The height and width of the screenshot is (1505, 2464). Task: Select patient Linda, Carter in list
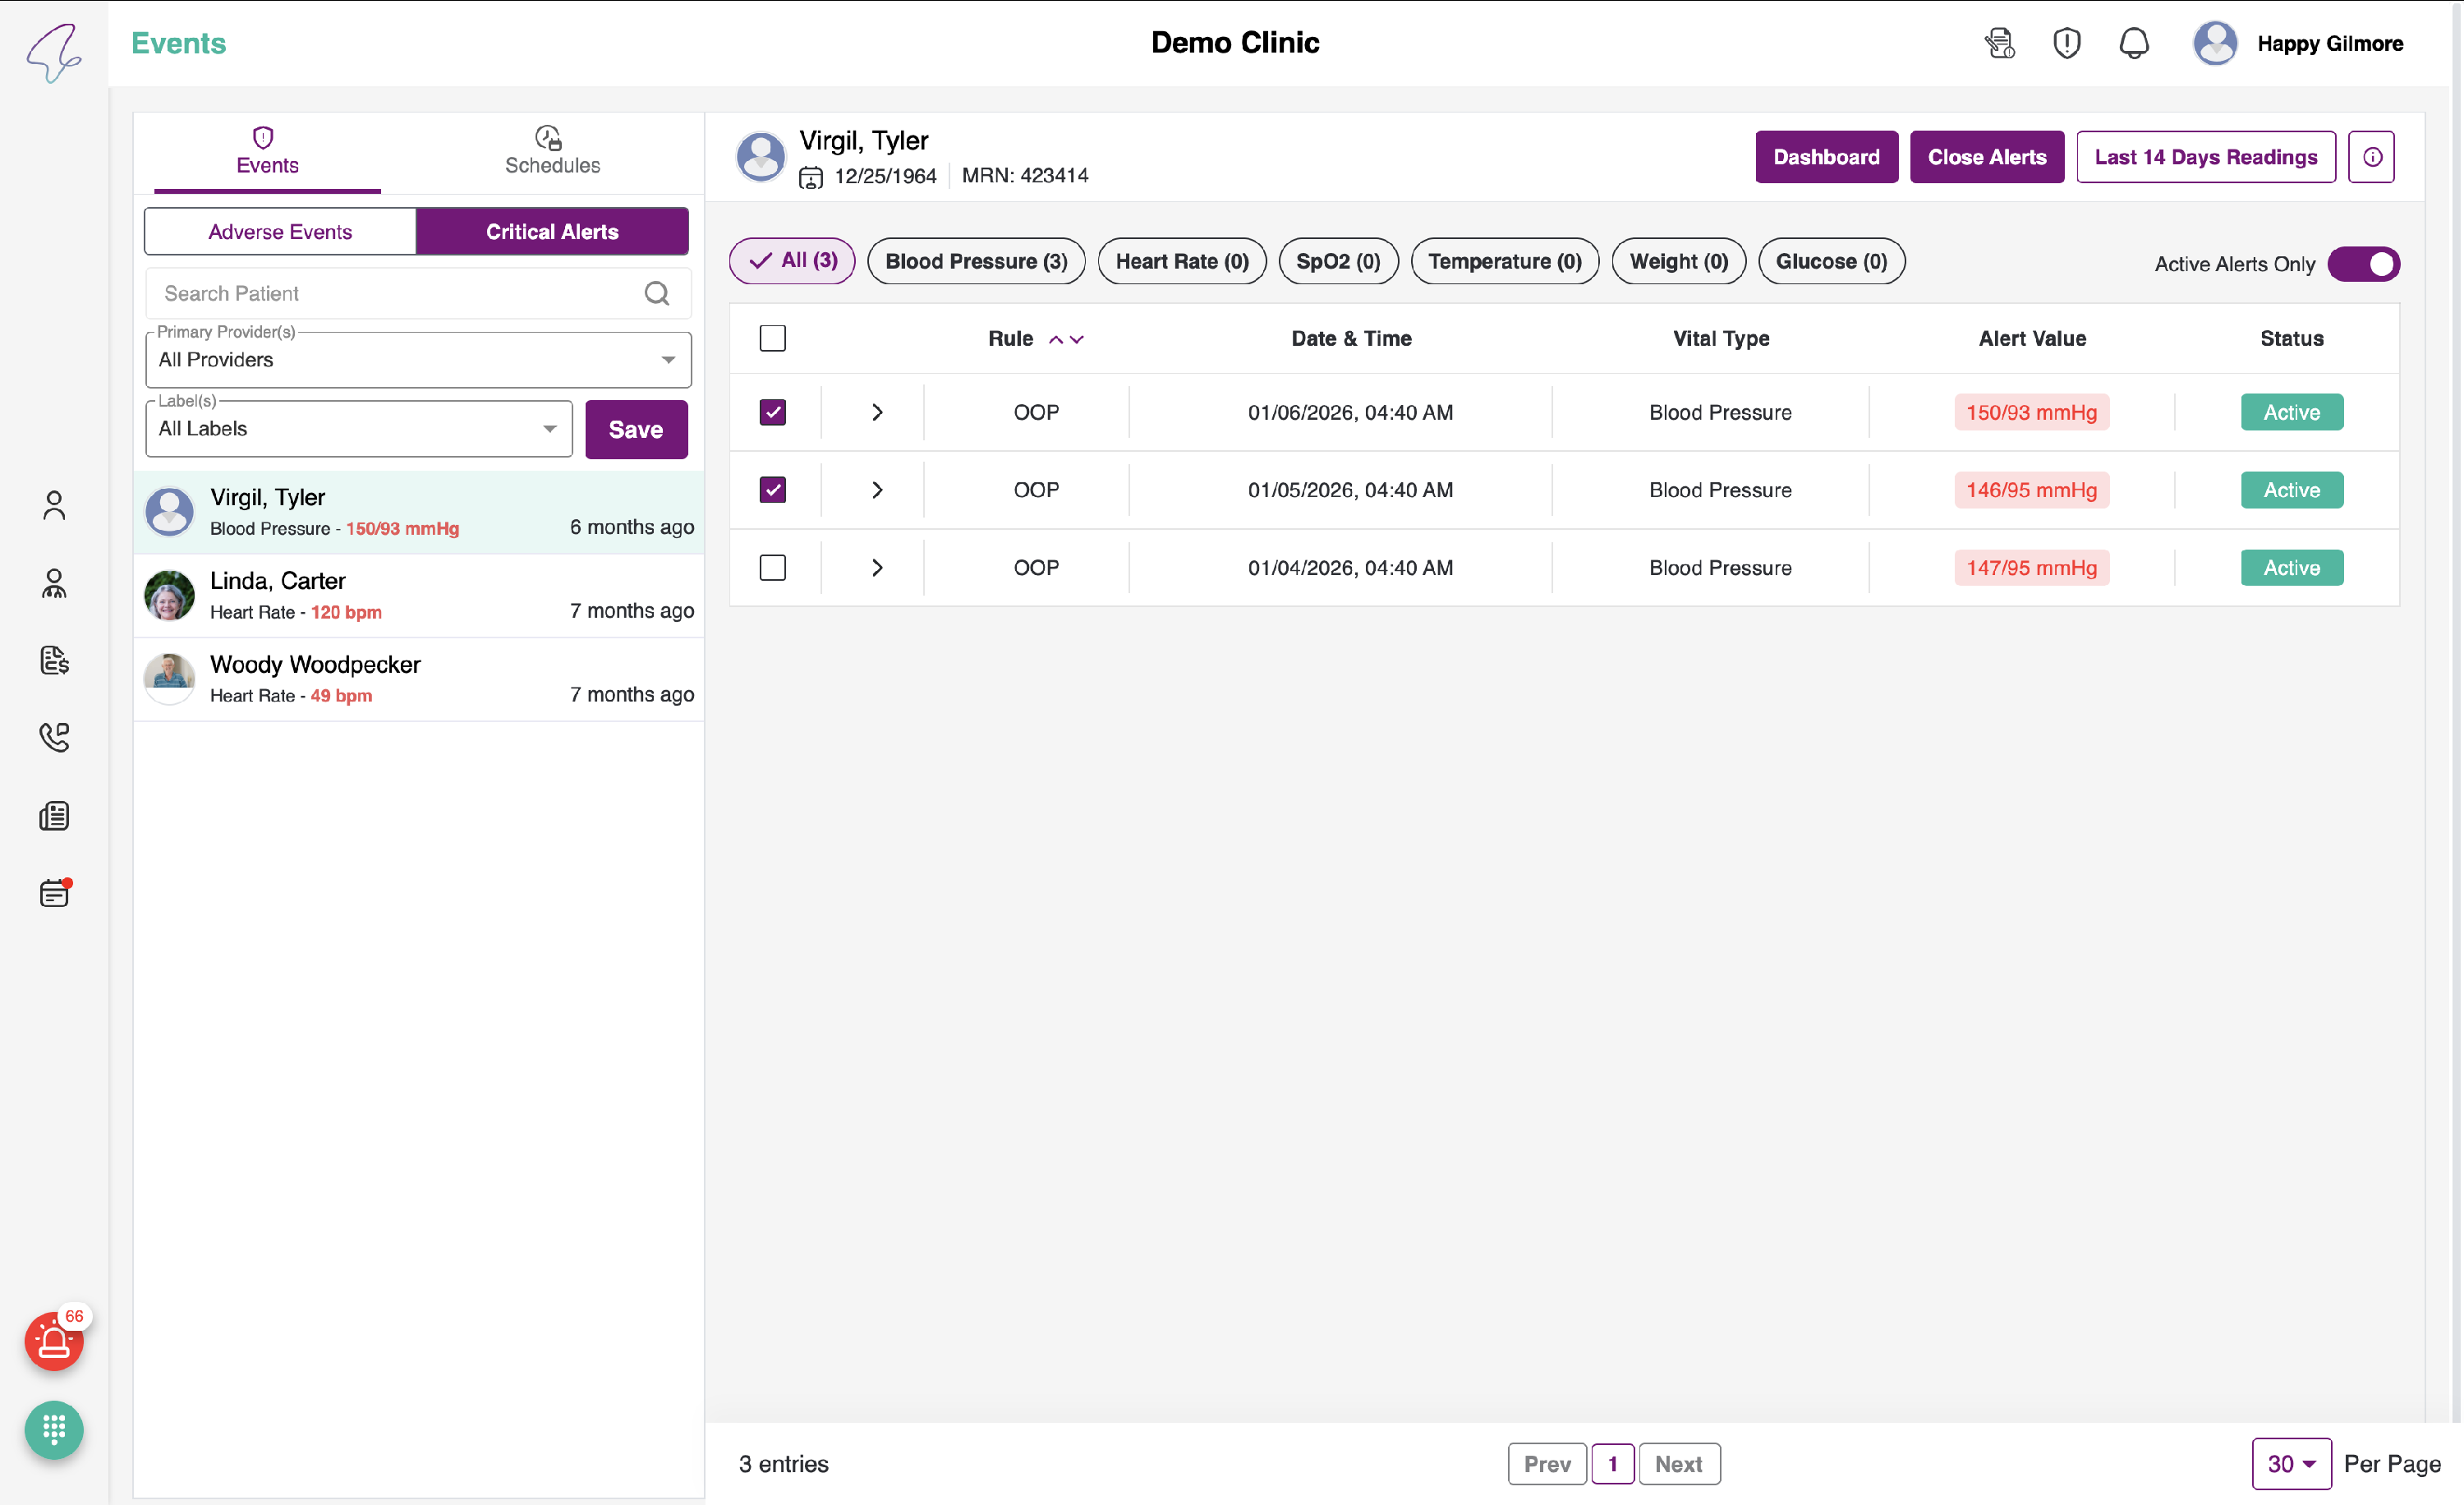418,595
